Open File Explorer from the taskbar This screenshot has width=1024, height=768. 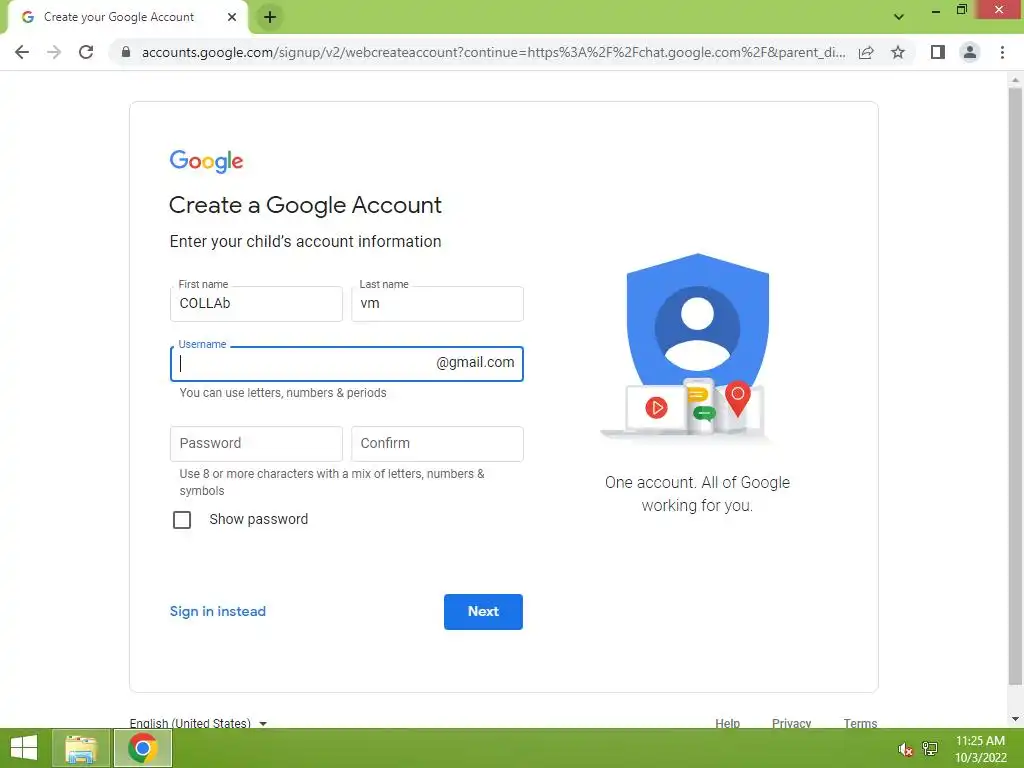tap(81, 748)
